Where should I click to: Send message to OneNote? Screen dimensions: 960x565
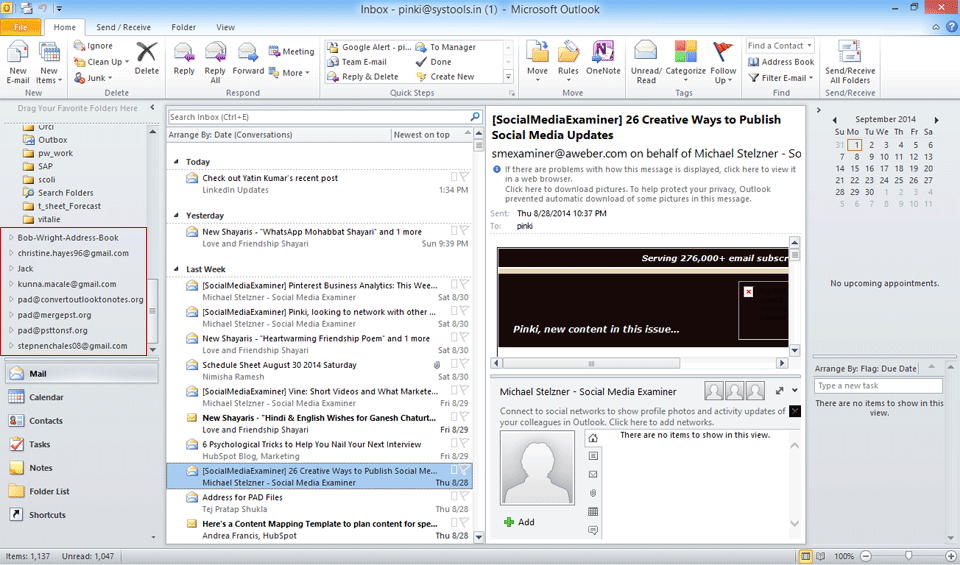point(603,51)
